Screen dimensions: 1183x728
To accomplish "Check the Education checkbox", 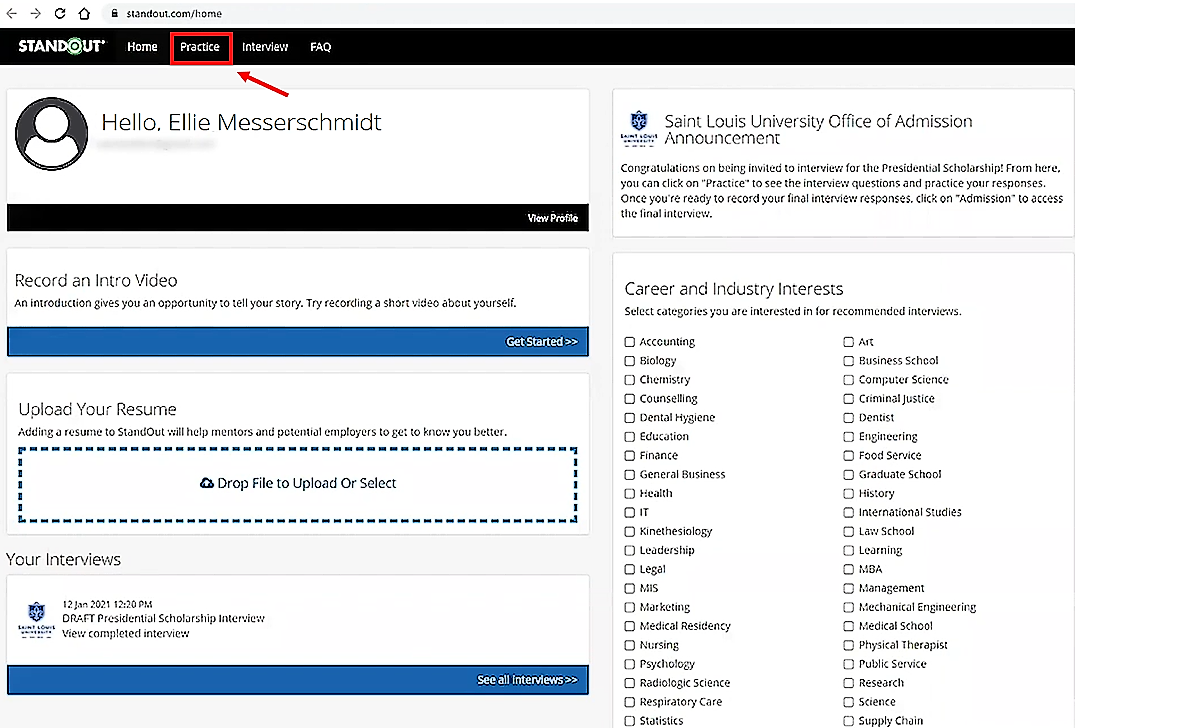I will click(x=630, y=436).
